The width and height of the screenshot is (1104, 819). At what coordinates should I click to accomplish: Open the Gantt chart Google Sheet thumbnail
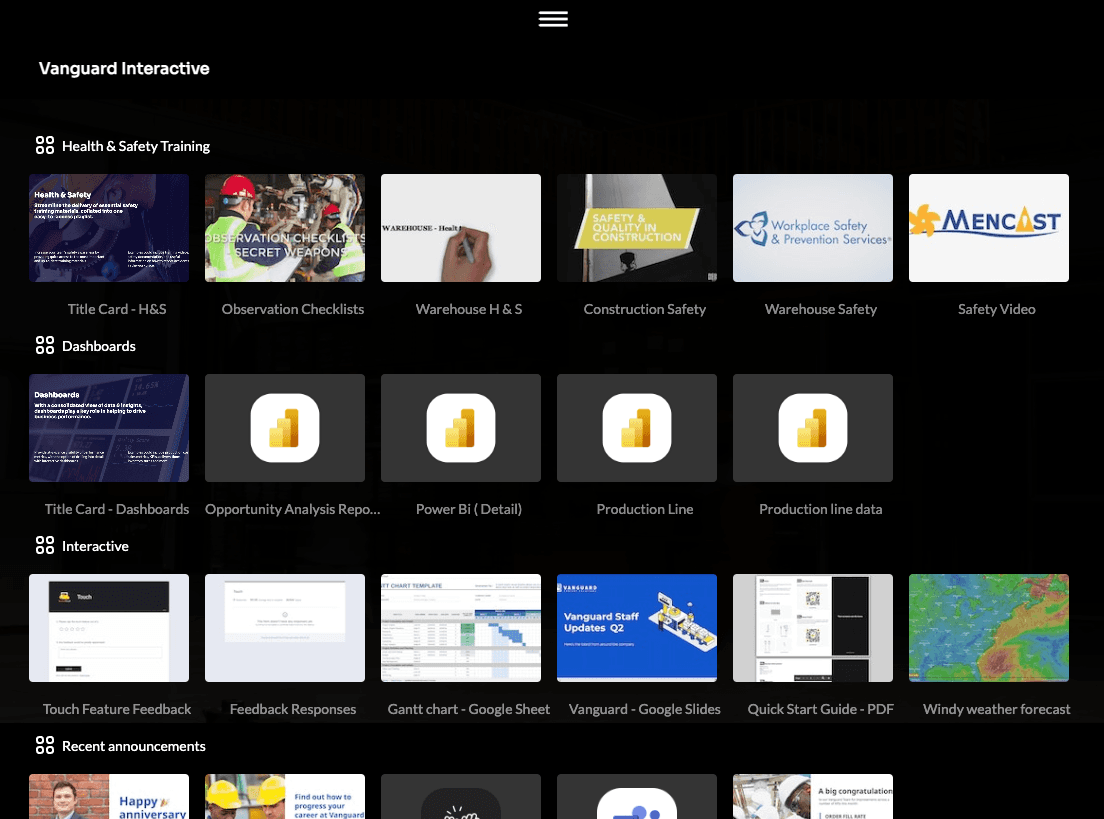click(460, 628)
